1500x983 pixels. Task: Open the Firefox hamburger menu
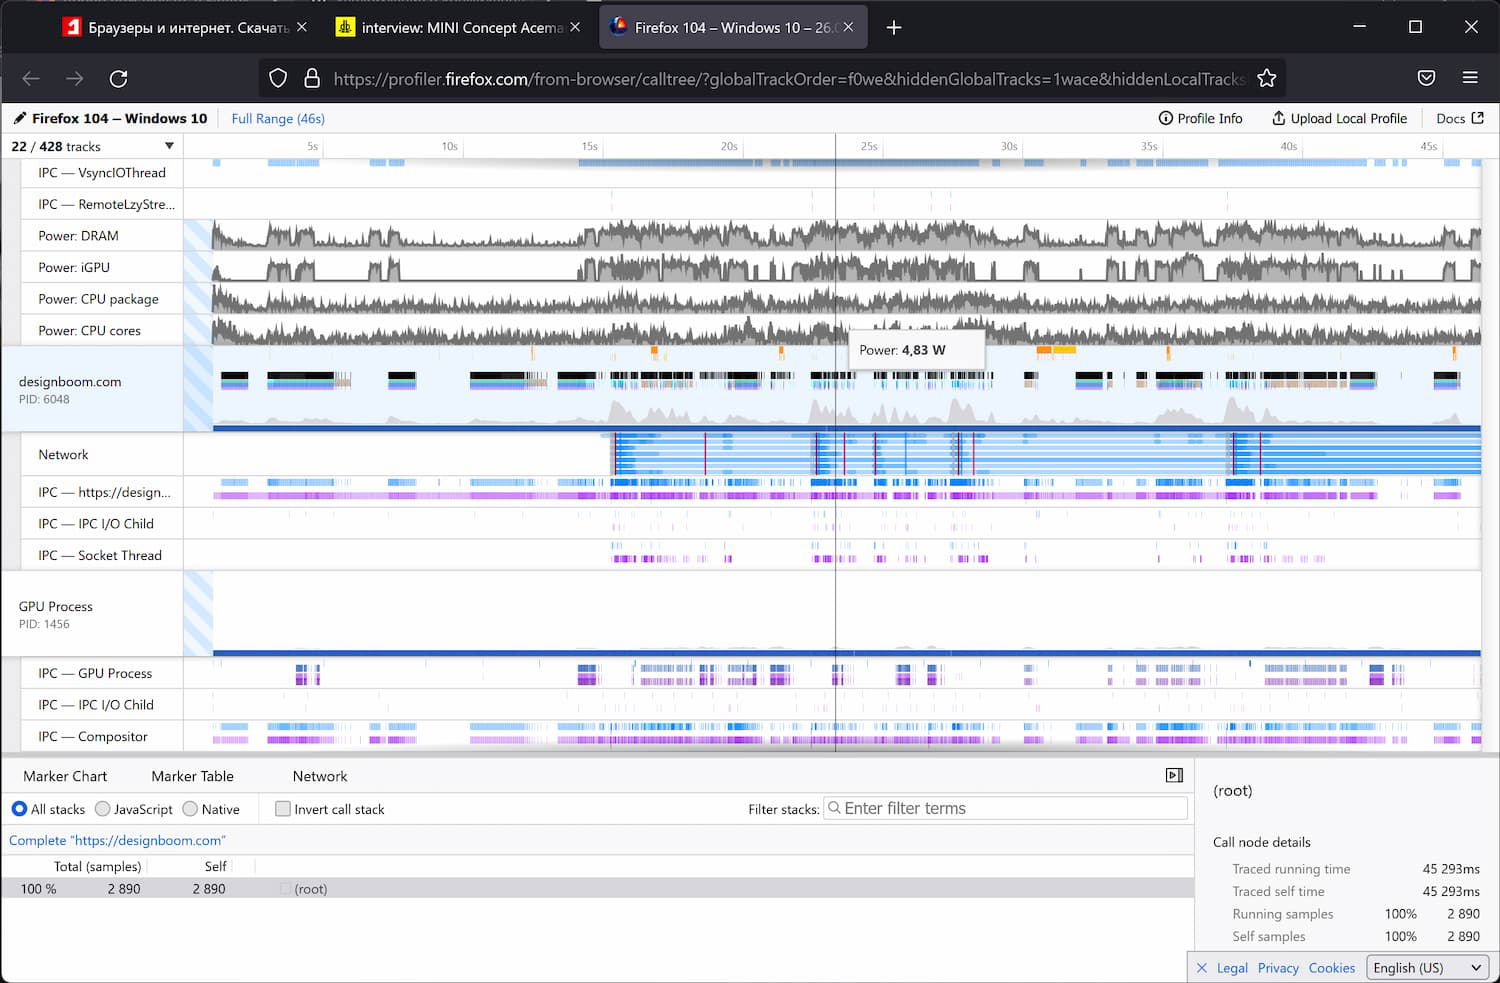click(1469, 78)
